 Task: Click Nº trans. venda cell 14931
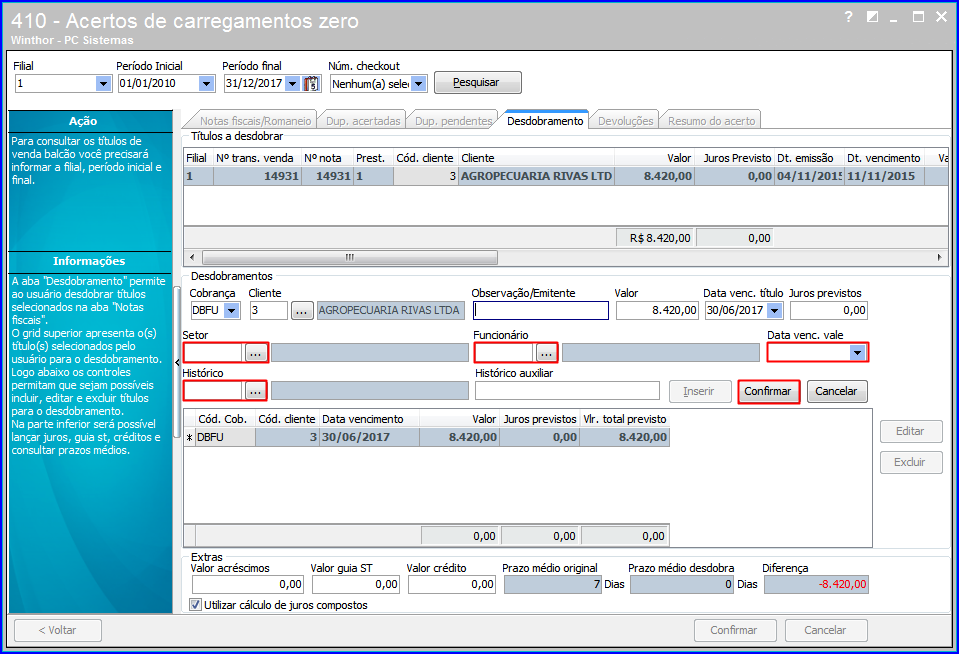point(257,176)
